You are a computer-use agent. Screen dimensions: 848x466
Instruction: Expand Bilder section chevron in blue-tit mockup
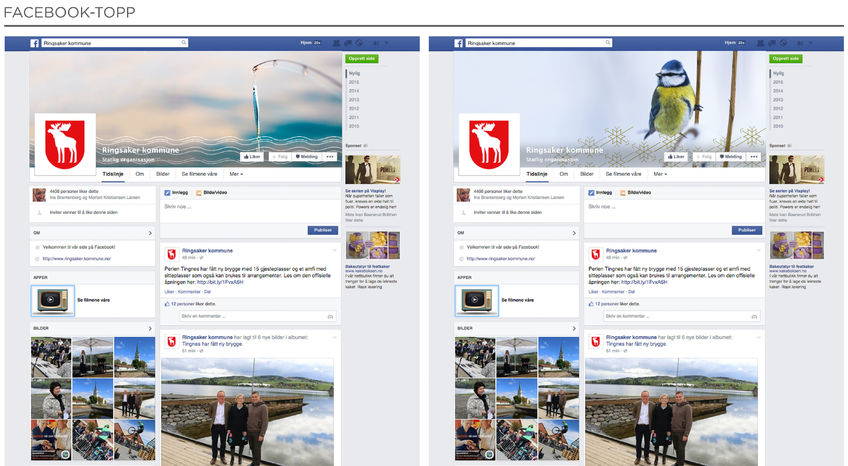[574, 328]
